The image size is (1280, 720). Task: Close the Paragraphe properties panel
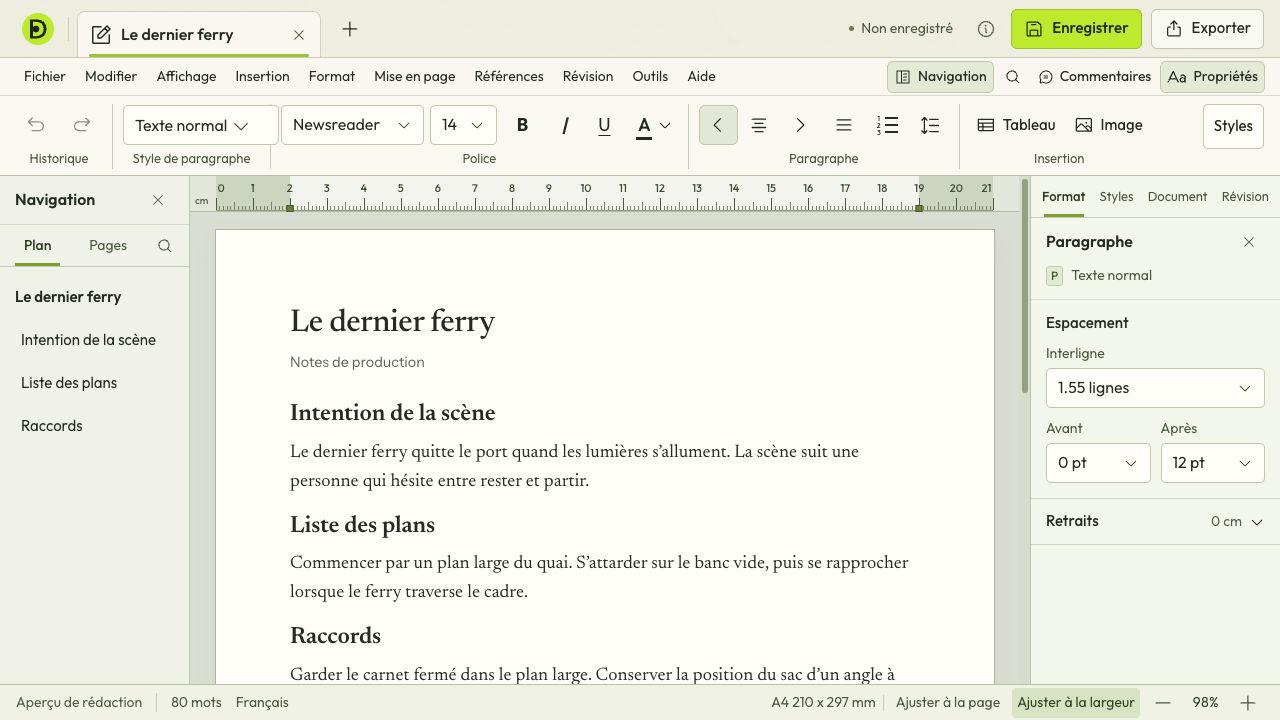click(1249, 242)
